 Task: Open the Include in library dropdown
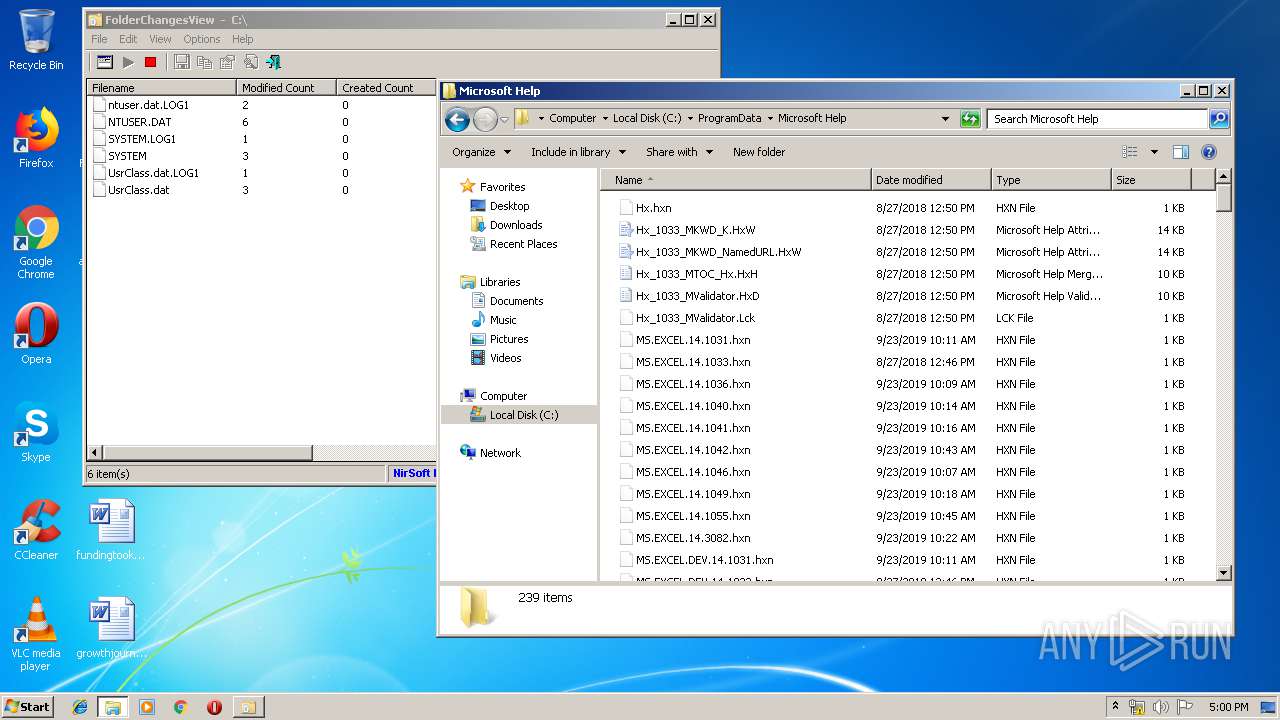tap(578, 152)
